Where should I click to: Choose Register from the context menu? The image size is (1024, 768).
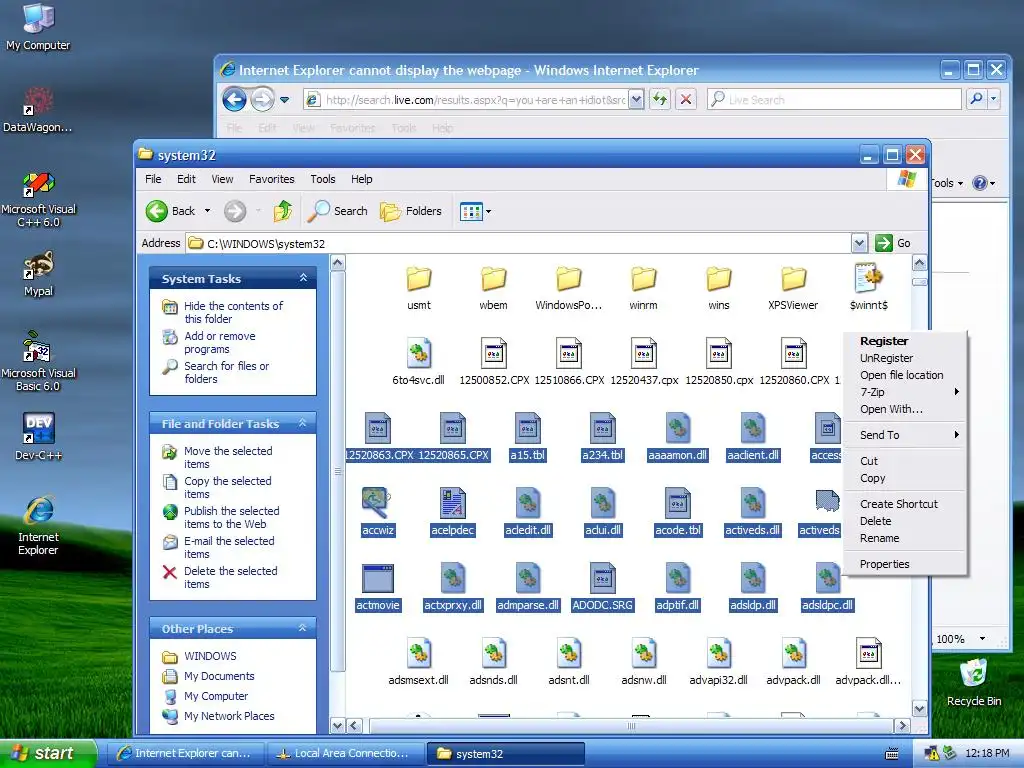tap(904, 341)
